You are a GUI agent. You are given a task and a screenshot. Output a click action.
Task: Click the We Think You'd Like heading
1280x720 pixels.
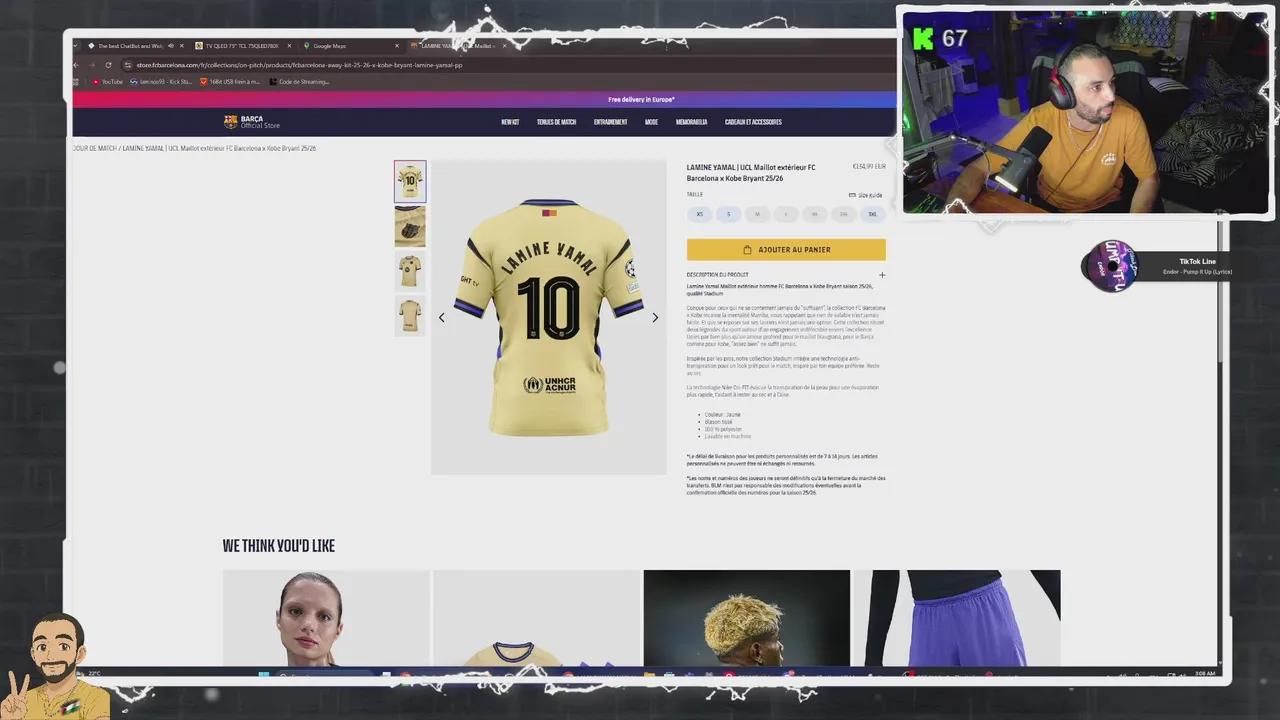279,546
